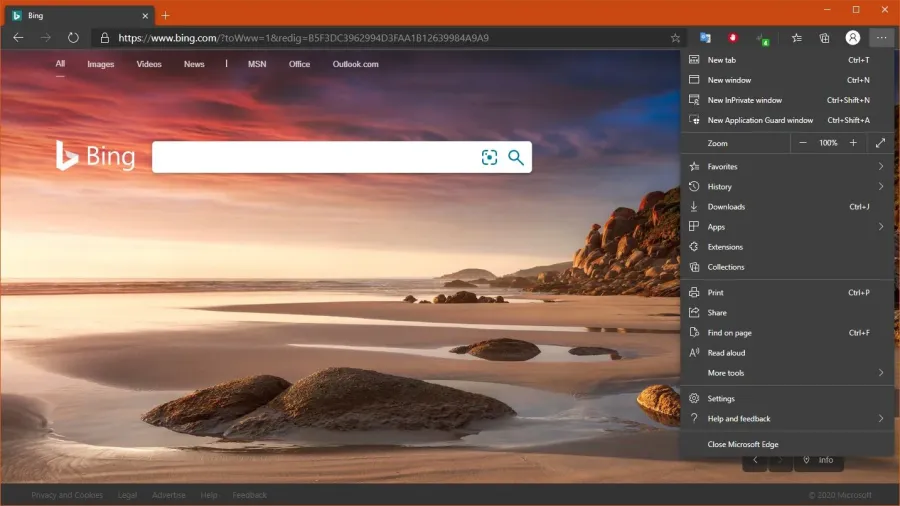The width and height of the screenshot is (900, 506).
Task: Select Find on page
Action: (788, 333)
